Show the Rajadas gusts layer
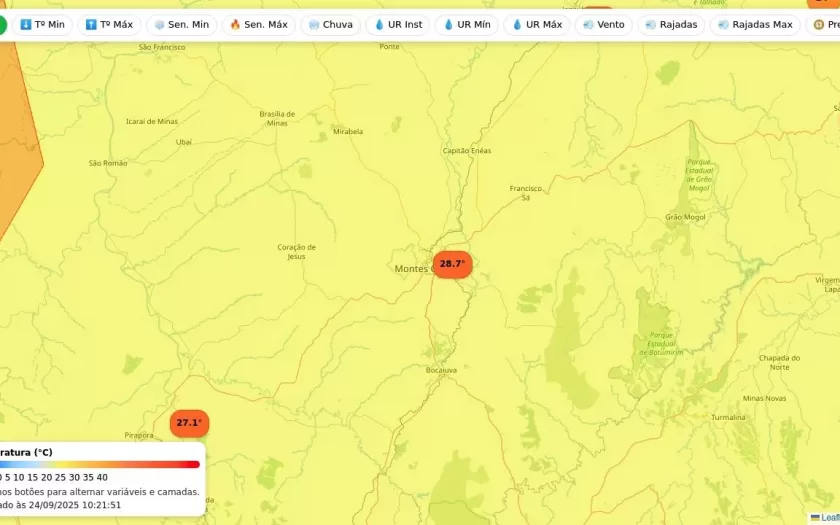 point(671,24)
